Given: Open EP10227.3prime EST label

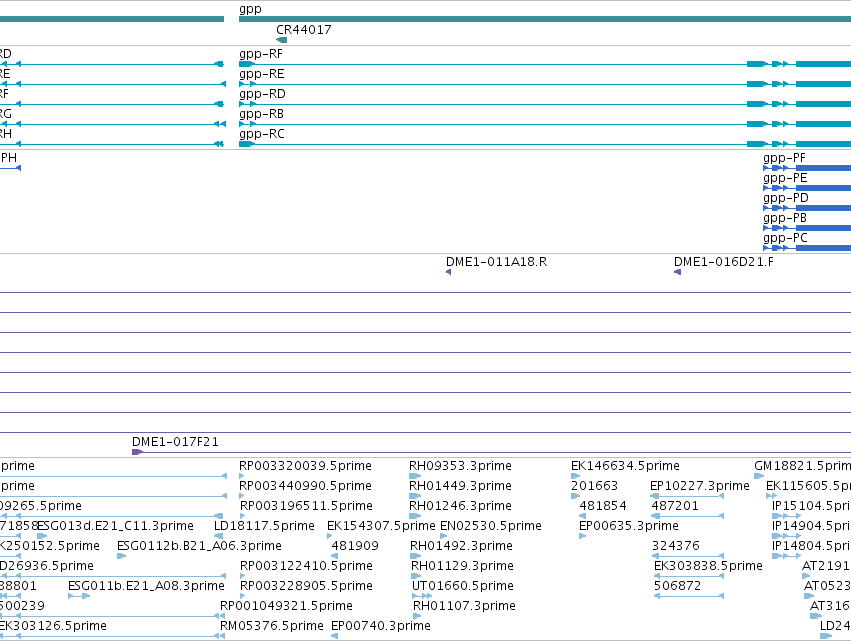Looking at the screenshot, I should point(700,486).
